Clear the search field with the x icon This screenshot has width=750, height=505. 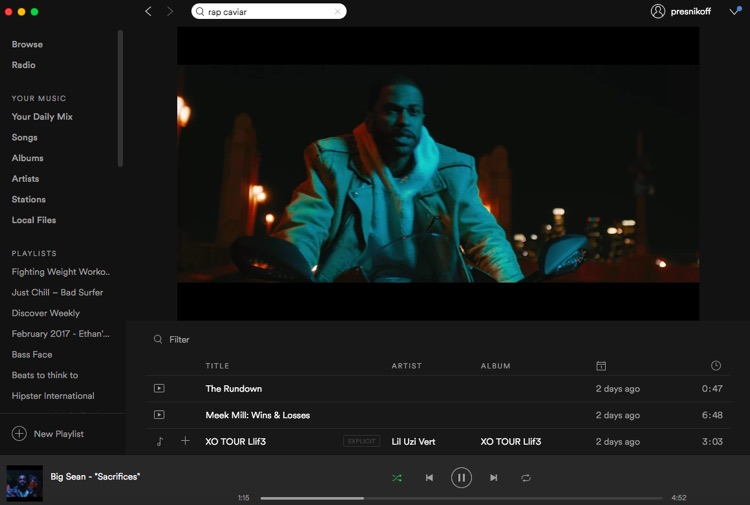pos(338,11)
